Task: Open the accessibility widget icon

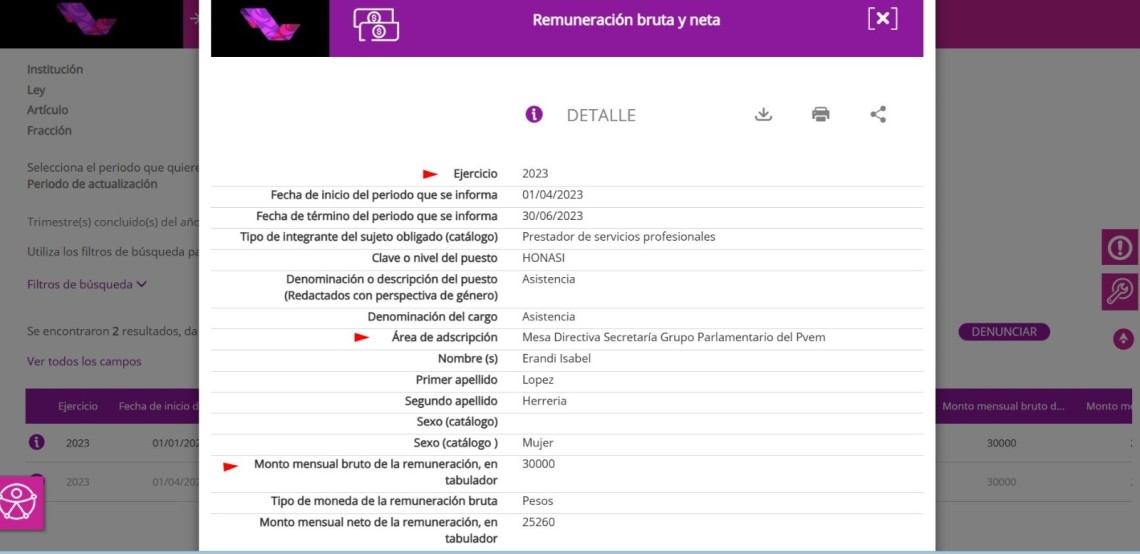Action: 20,502
